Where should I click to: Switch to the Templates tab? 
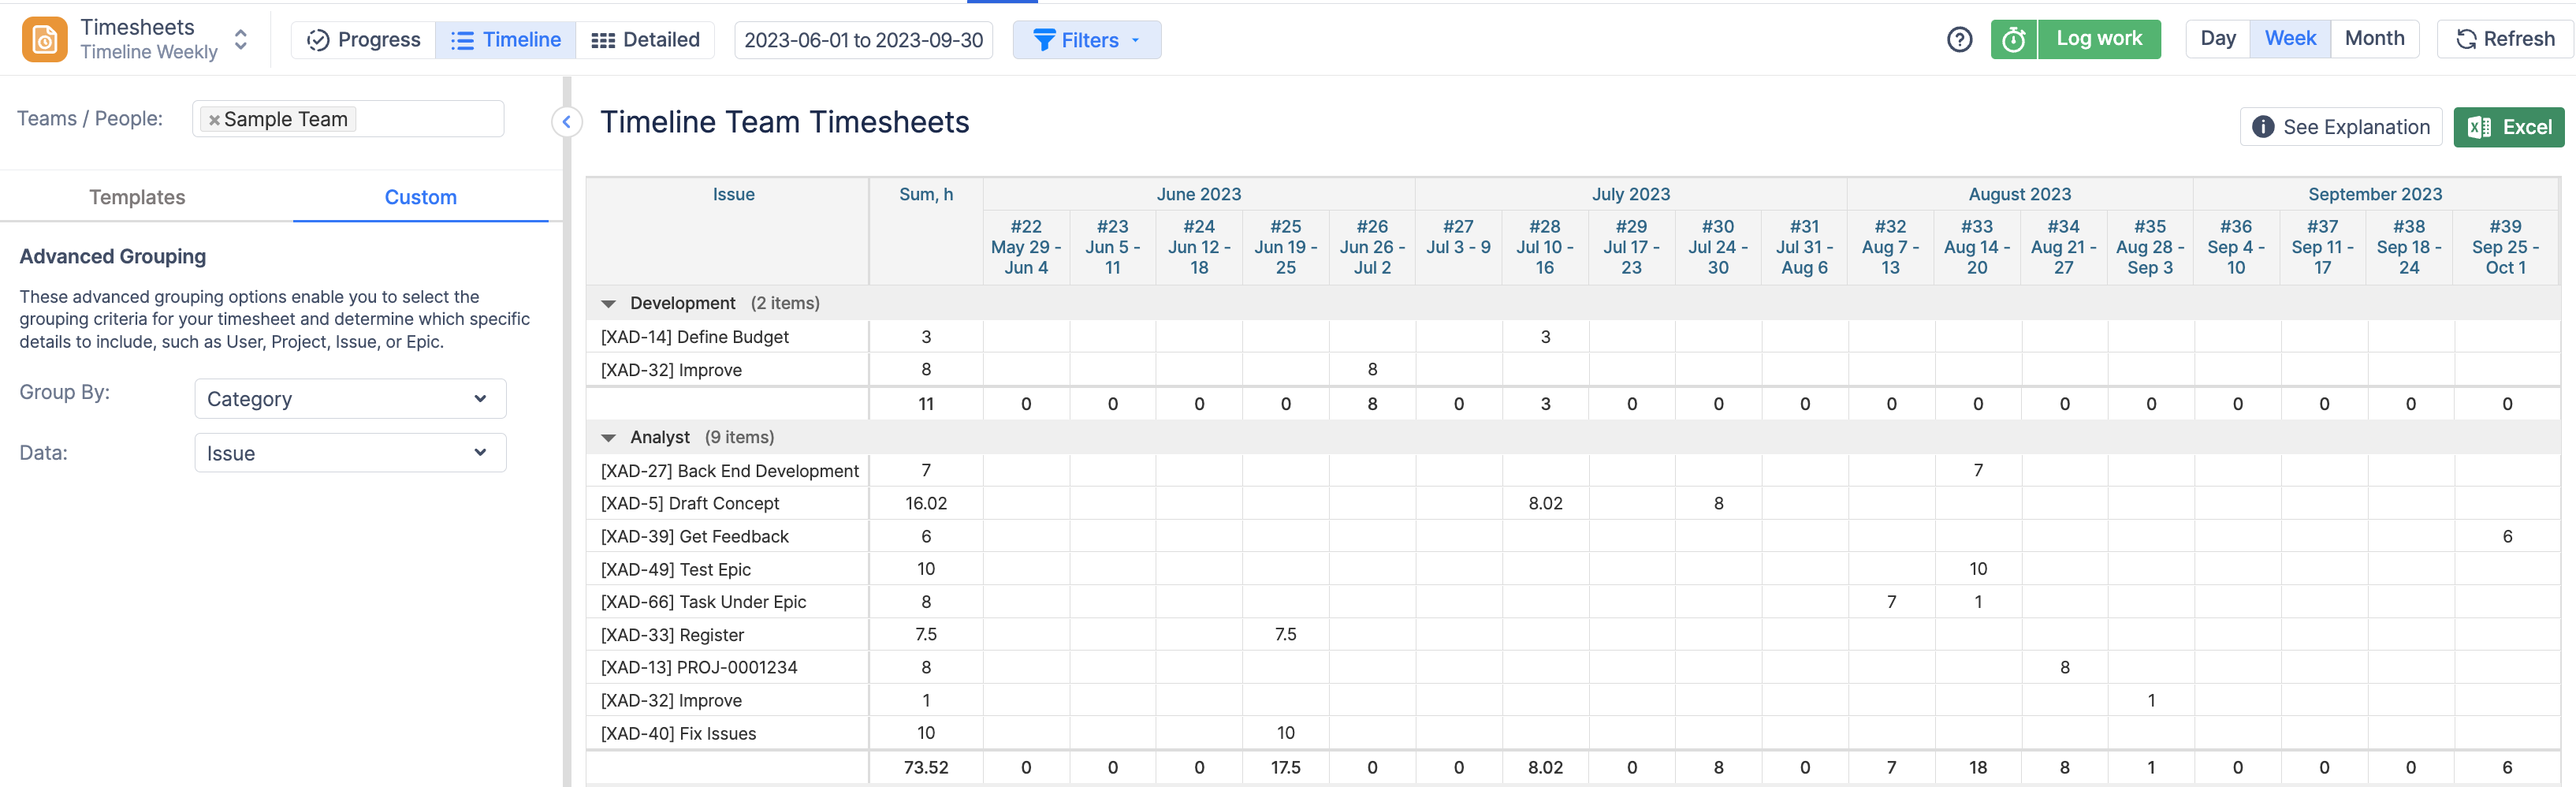(x=137, y=196)
